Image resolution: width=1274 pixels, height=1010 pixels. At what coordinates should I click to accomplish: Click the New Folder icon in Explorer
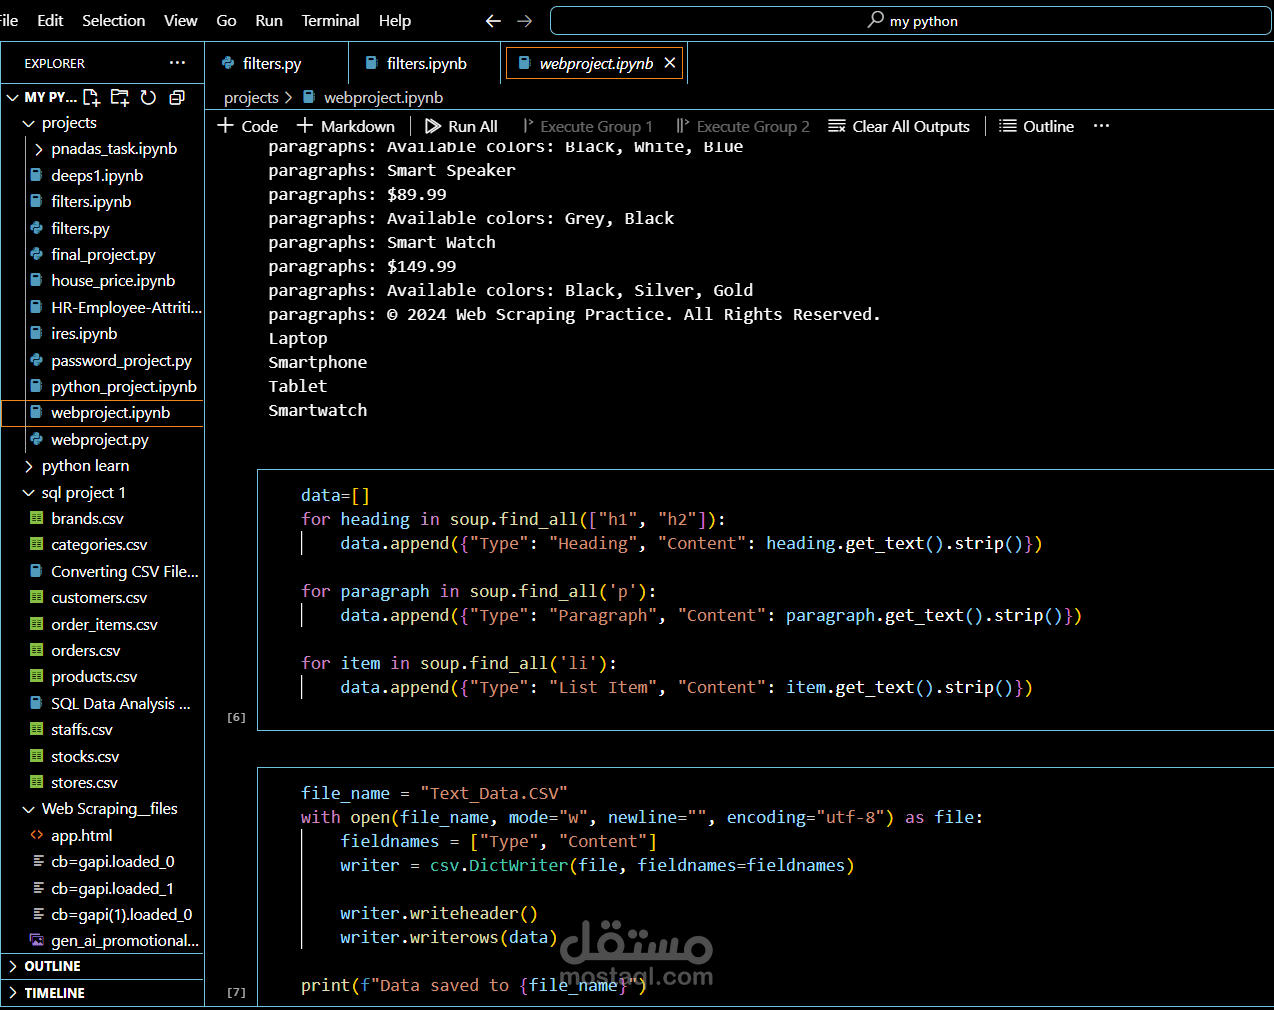tap(120, 97)
